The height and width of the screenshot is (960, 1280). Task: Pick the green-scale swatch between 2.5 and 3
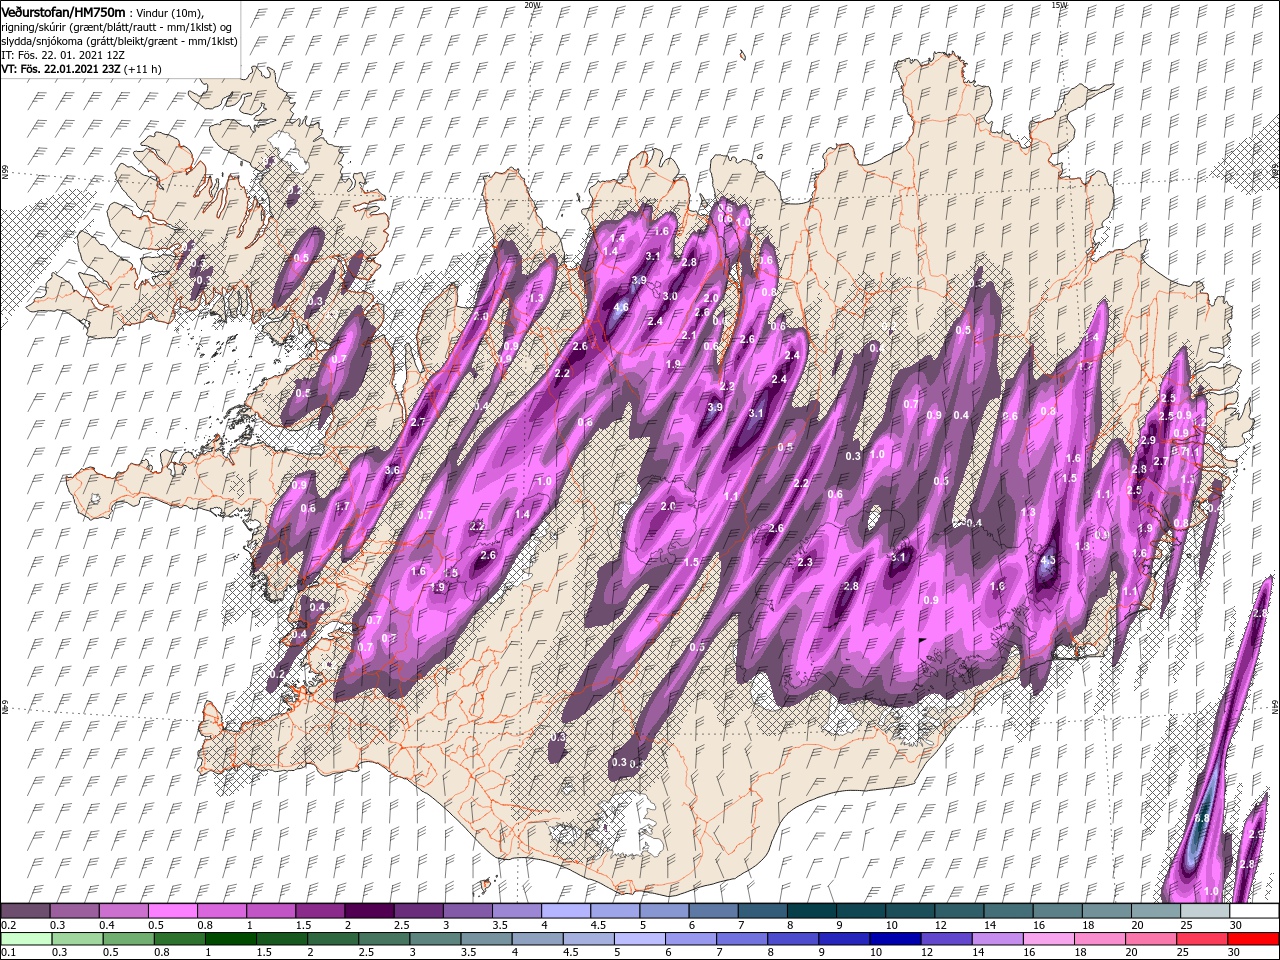coord(382,938)
